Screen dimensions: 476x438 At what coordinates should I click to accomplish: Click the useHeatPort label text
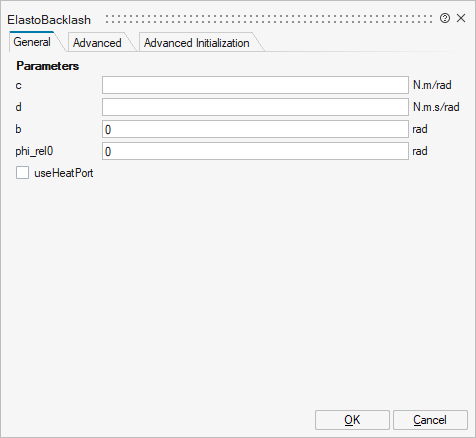pos(64,173)
